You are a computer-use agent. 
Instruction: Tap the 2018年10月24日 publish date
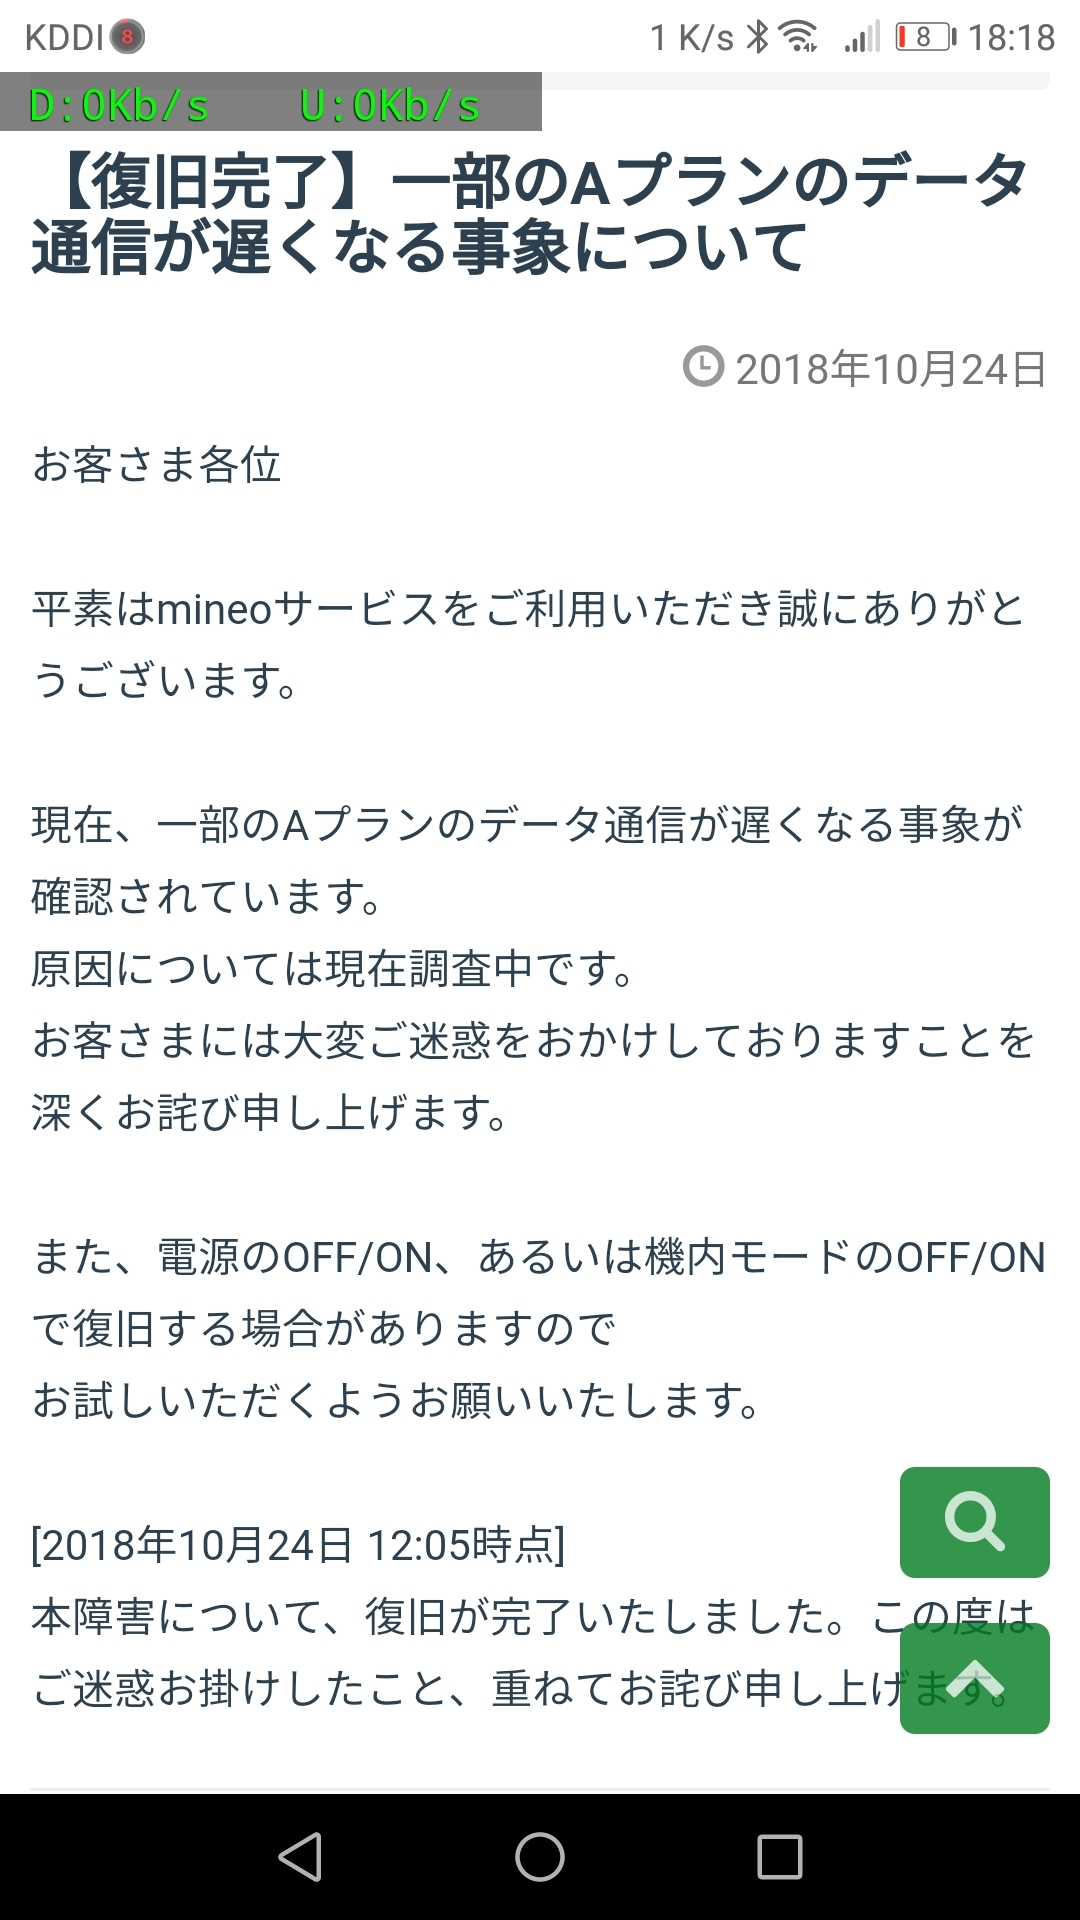(x=890, y=369)
